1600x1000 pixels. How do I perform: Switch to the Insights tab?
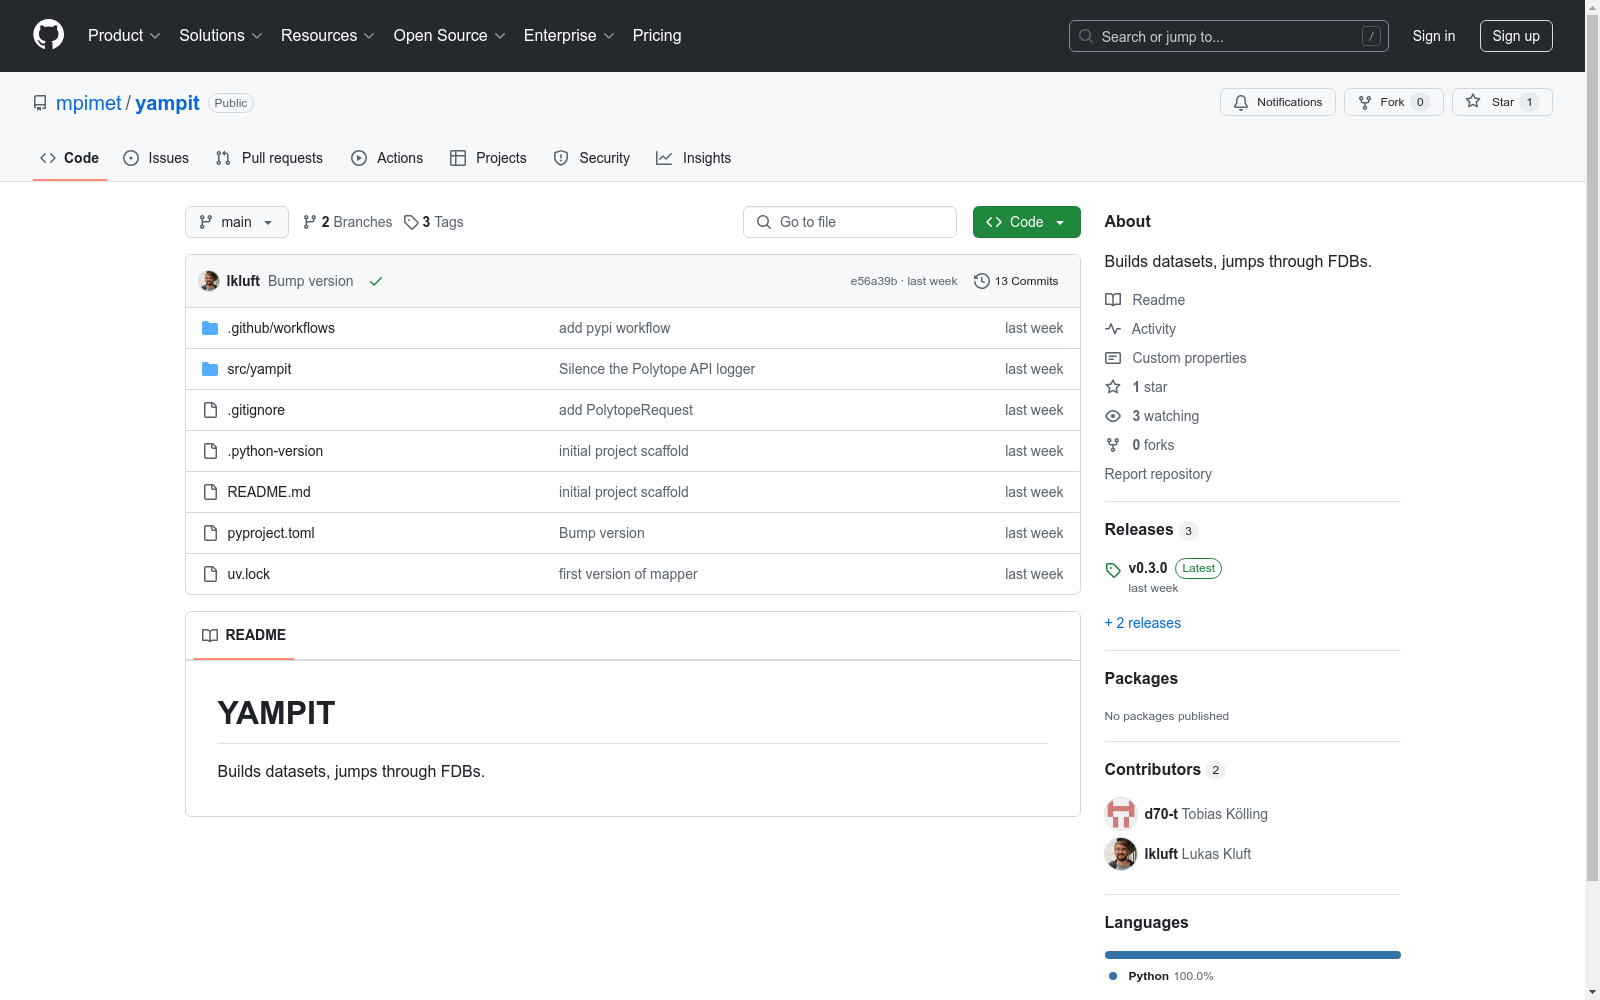tap(694, 158)
